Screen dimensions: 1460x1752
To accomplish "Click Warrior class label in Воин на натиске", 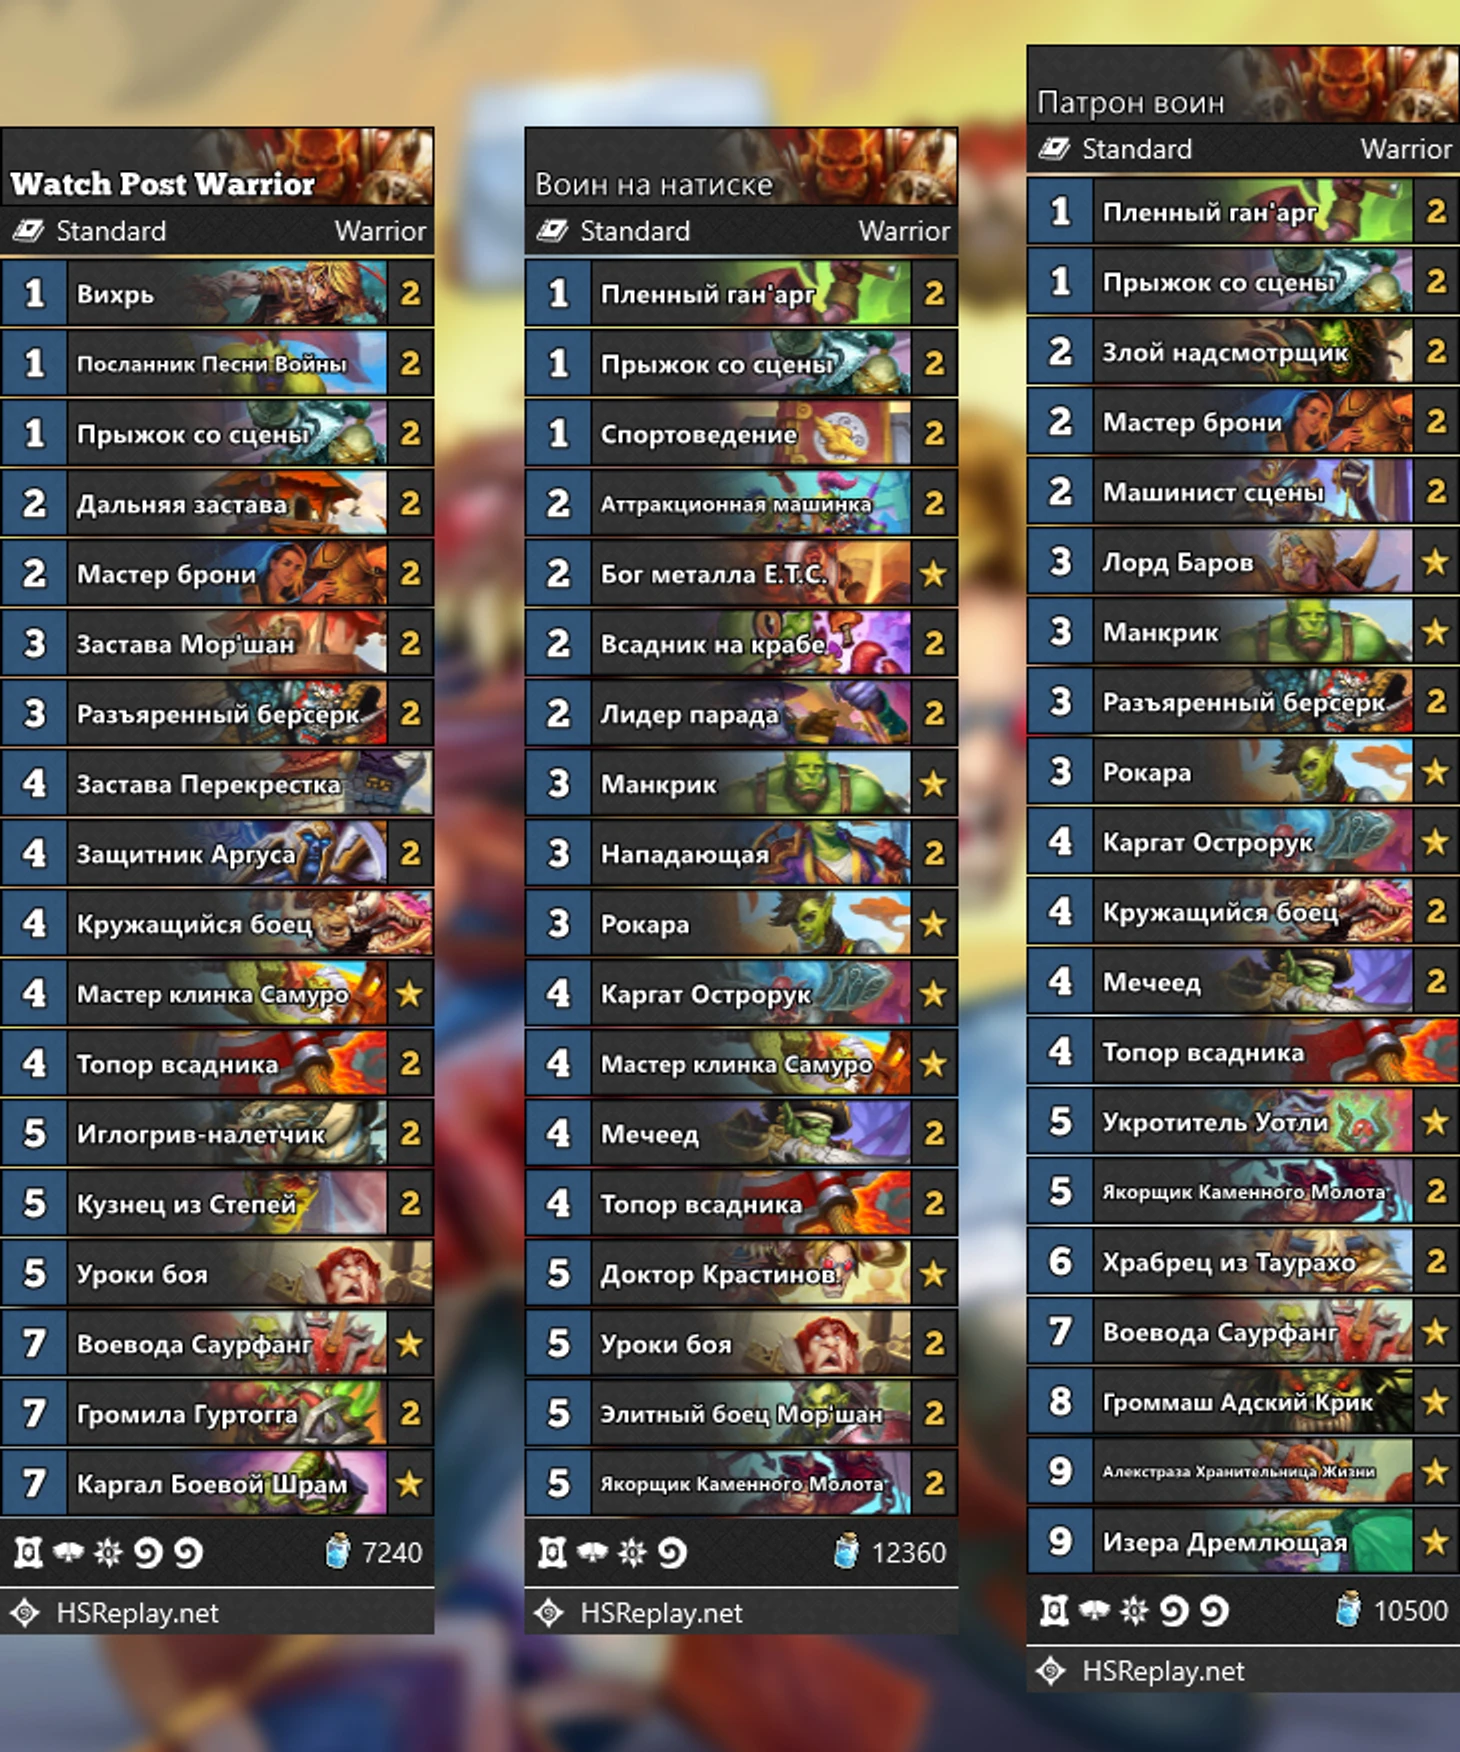I will pyautogui.click(x=904, y=231).
